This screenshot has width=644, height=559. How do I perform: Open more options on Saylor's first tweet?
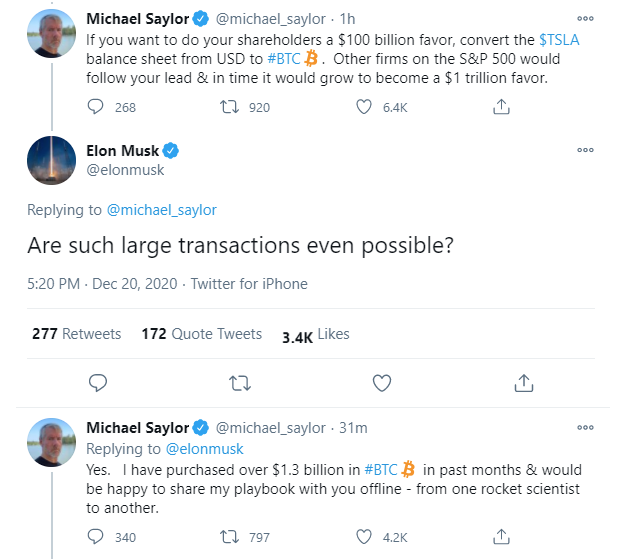click(585, 19)
